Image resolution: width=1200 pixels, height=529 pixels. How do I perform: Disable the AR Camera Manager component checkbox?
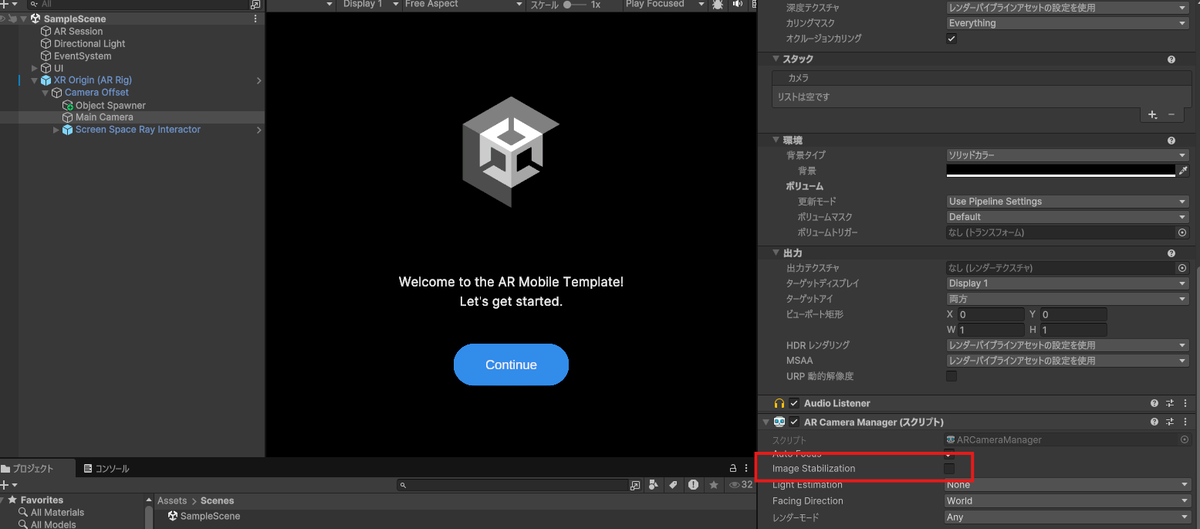point(795,423)
